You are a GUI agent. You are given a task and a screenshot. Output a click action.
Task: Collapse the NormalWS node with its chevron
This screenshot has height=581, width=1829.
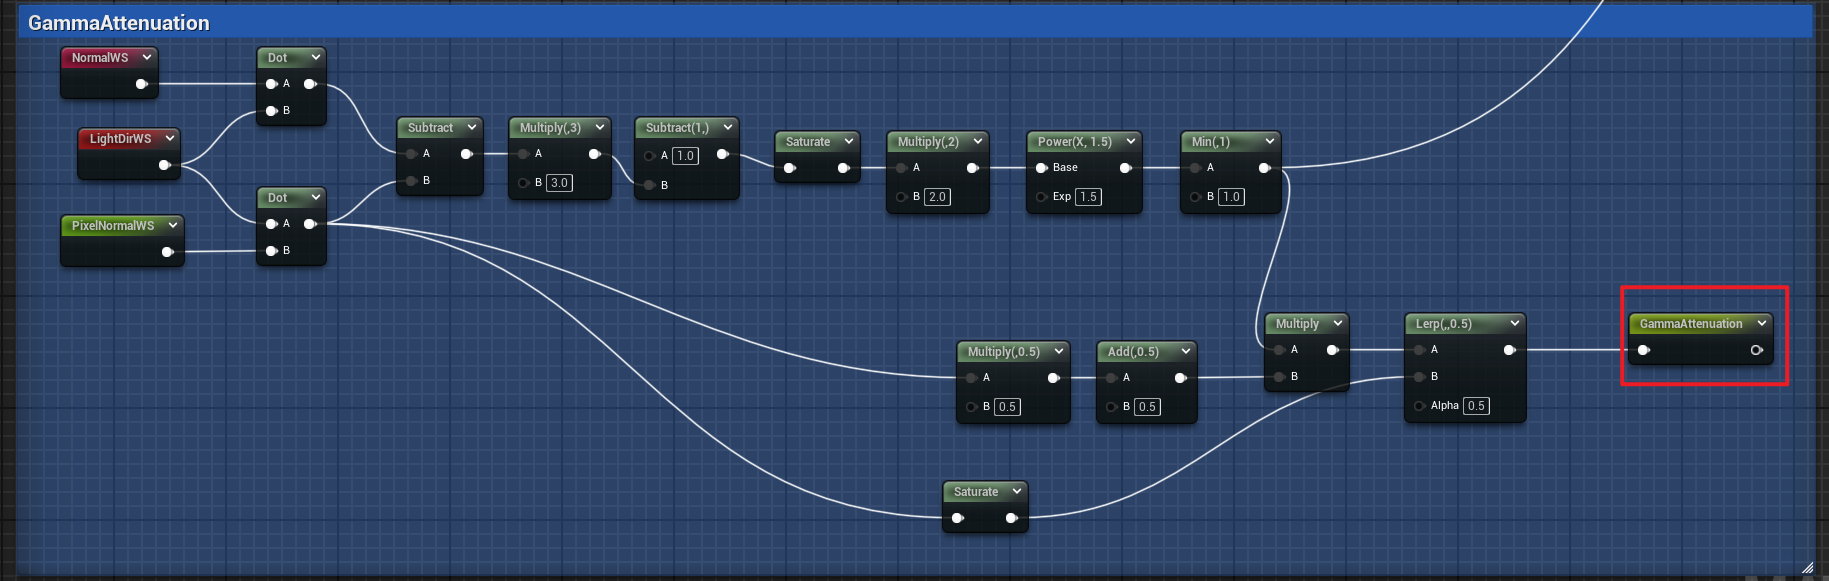point(147,58)
